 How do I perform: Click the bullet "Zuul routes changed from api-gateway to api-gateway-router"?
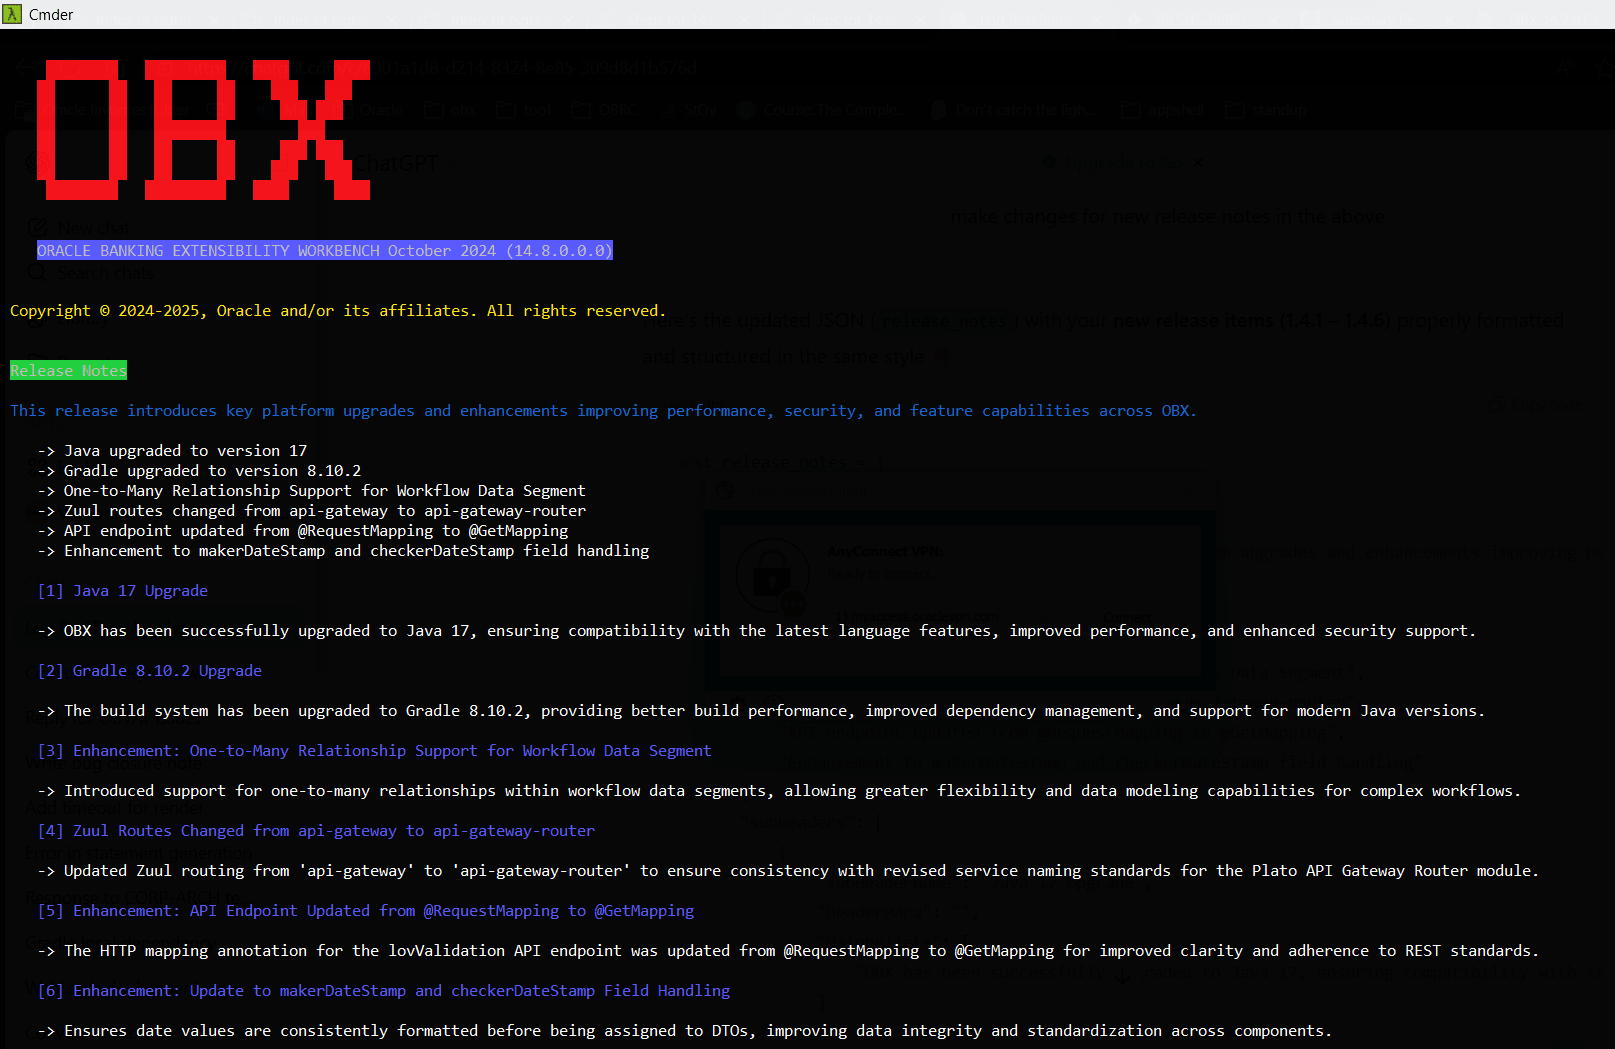click(312, 511)
